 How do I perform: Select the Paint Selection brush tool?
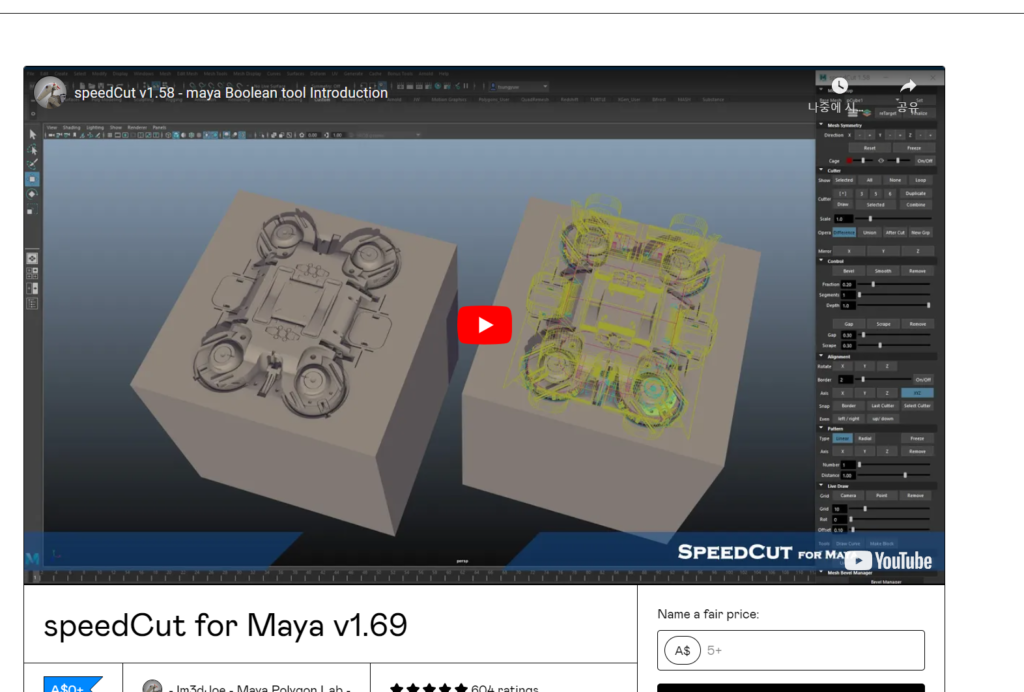[x=32, y=164]
